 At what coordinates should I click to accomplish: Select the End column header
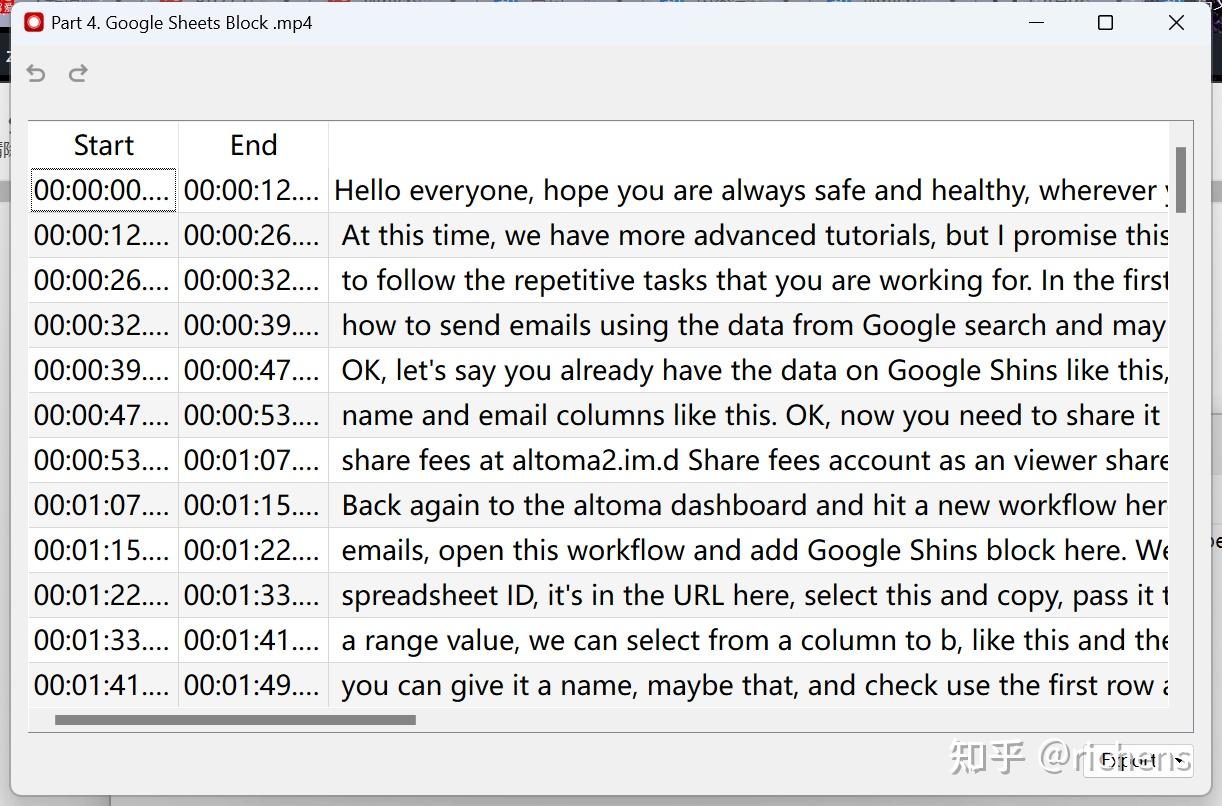(x=253, y=145)
